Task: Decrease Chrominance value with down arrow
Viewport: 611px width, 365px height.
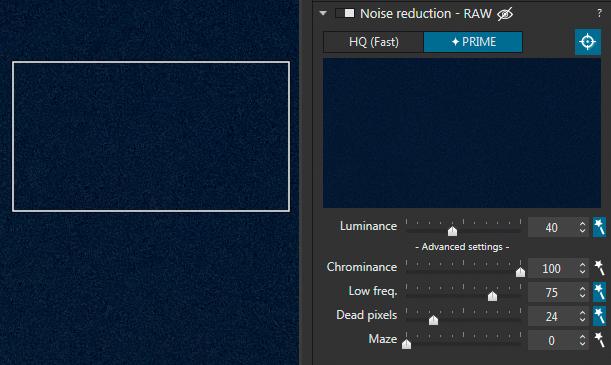Action: pyautogui.click(x=582, y=272)
